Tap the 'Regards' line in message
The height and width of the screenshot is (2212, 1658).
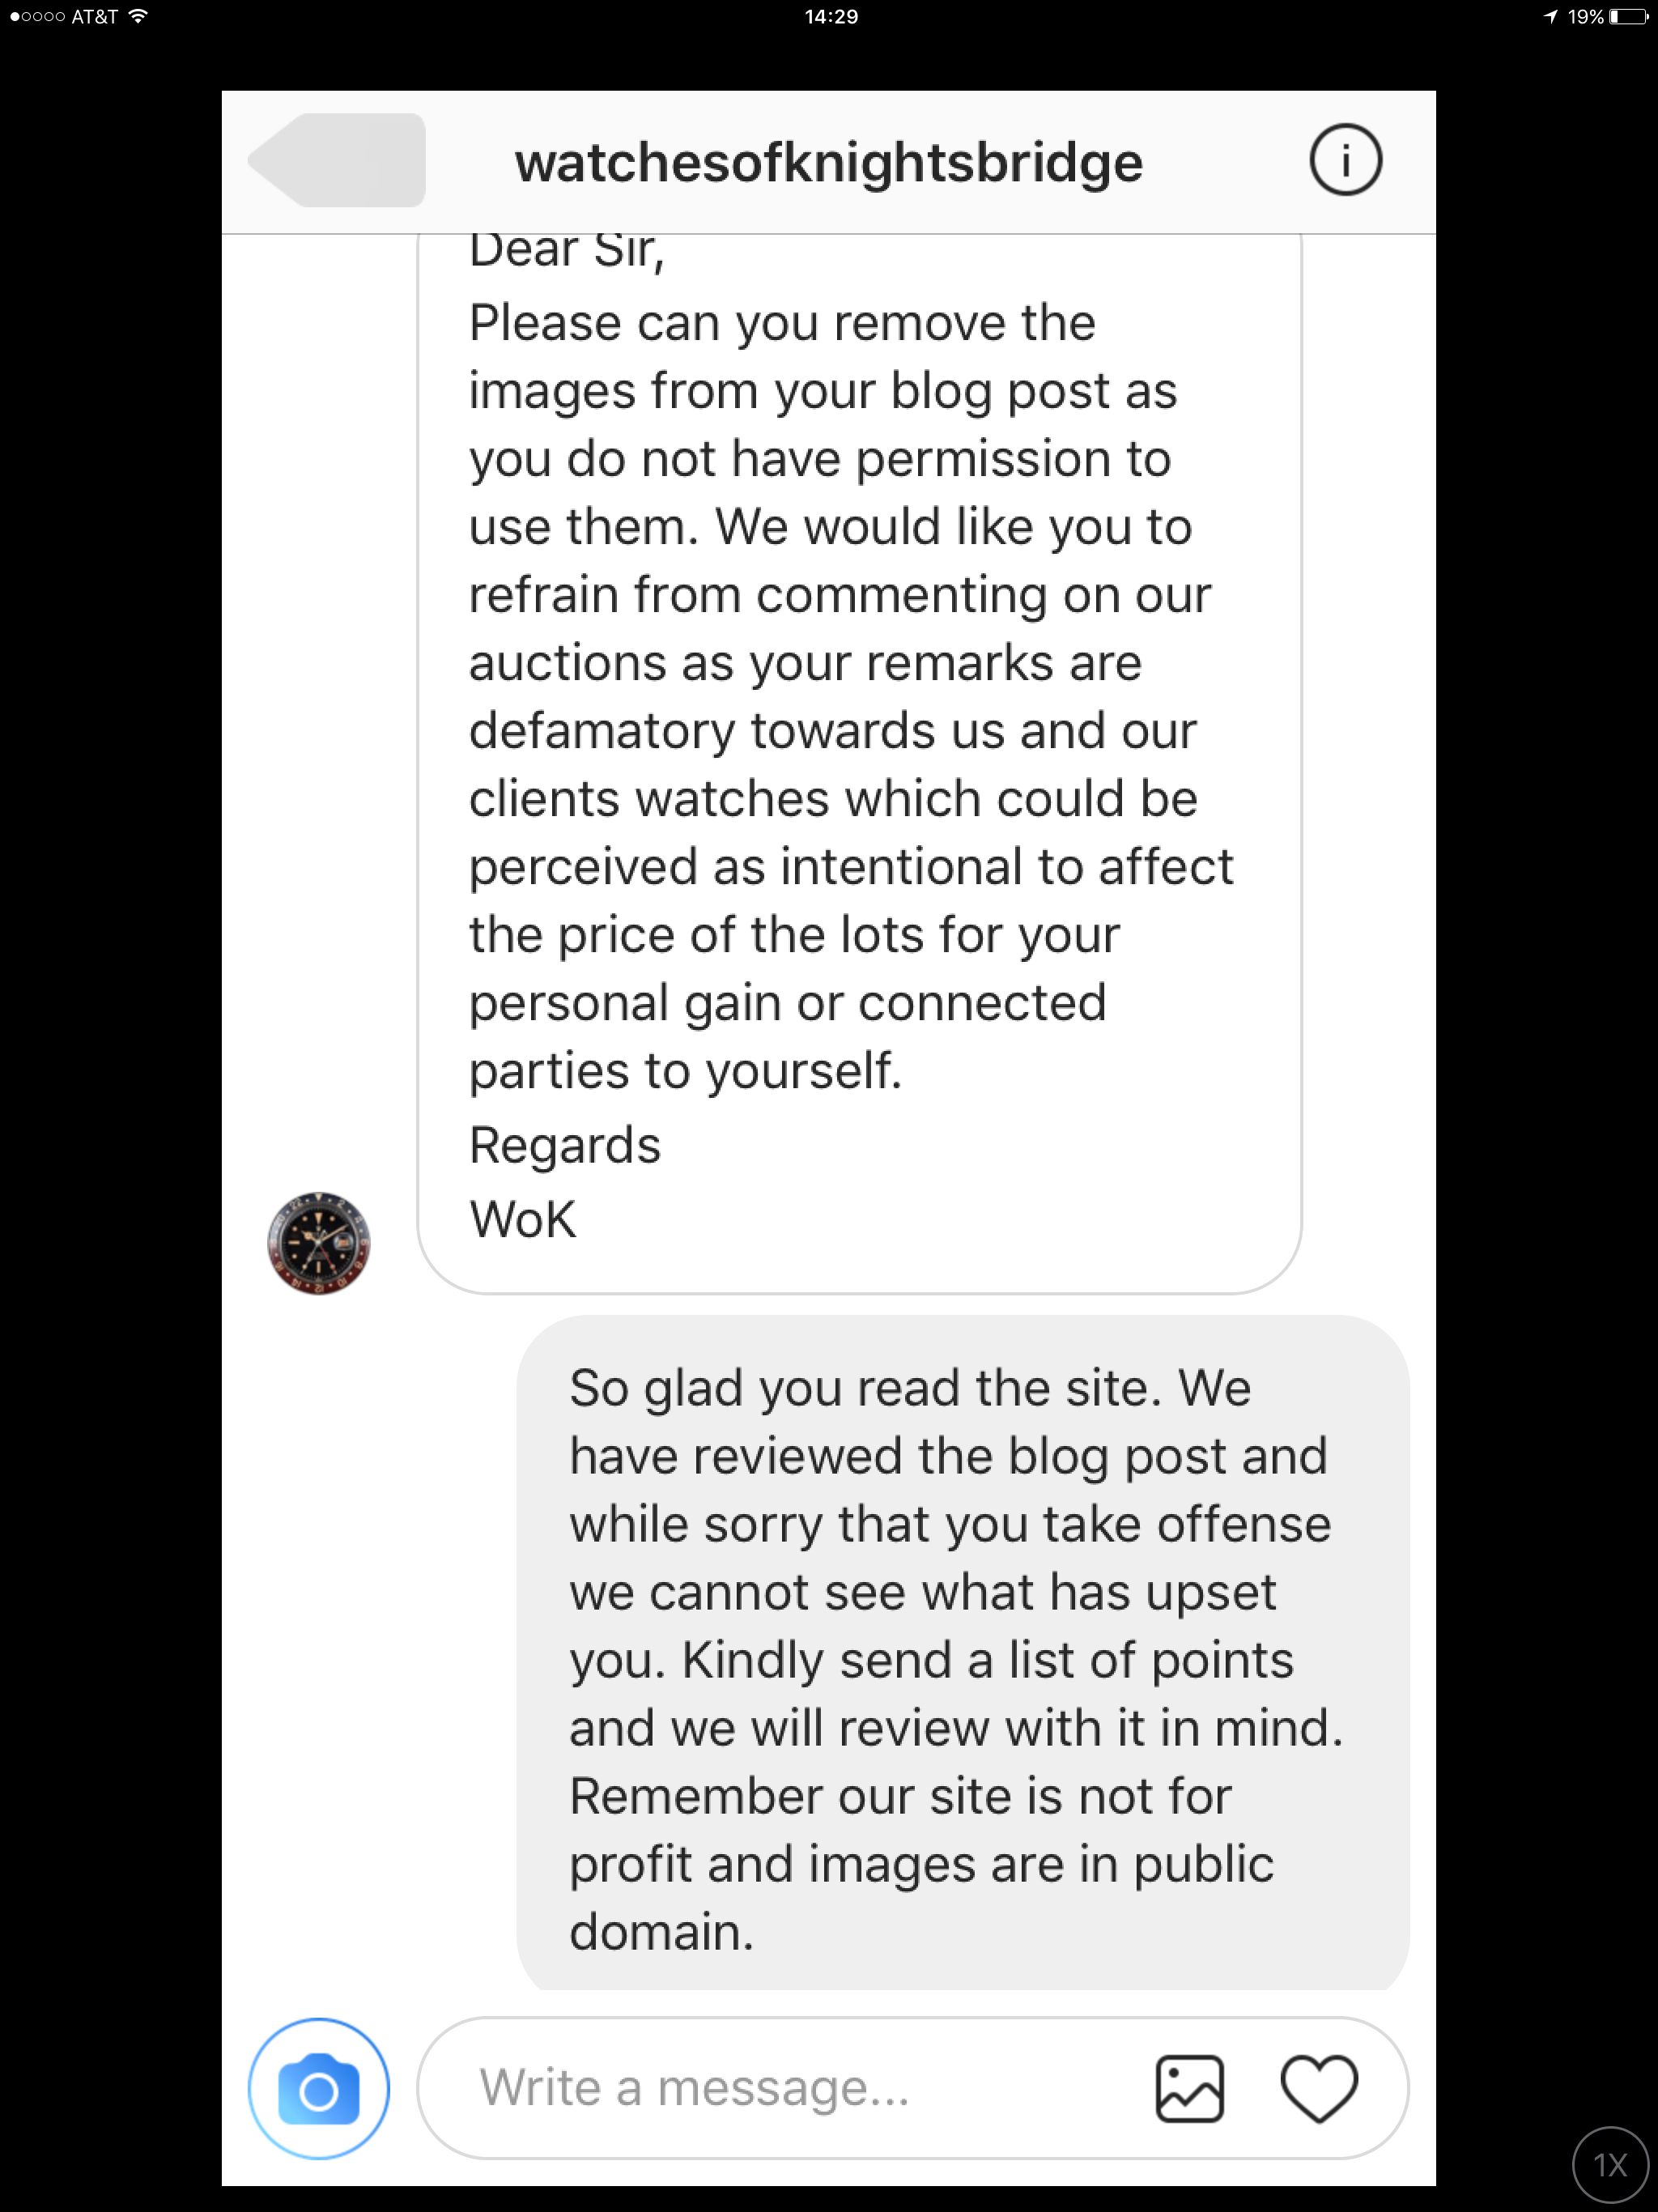[565, 1145]
